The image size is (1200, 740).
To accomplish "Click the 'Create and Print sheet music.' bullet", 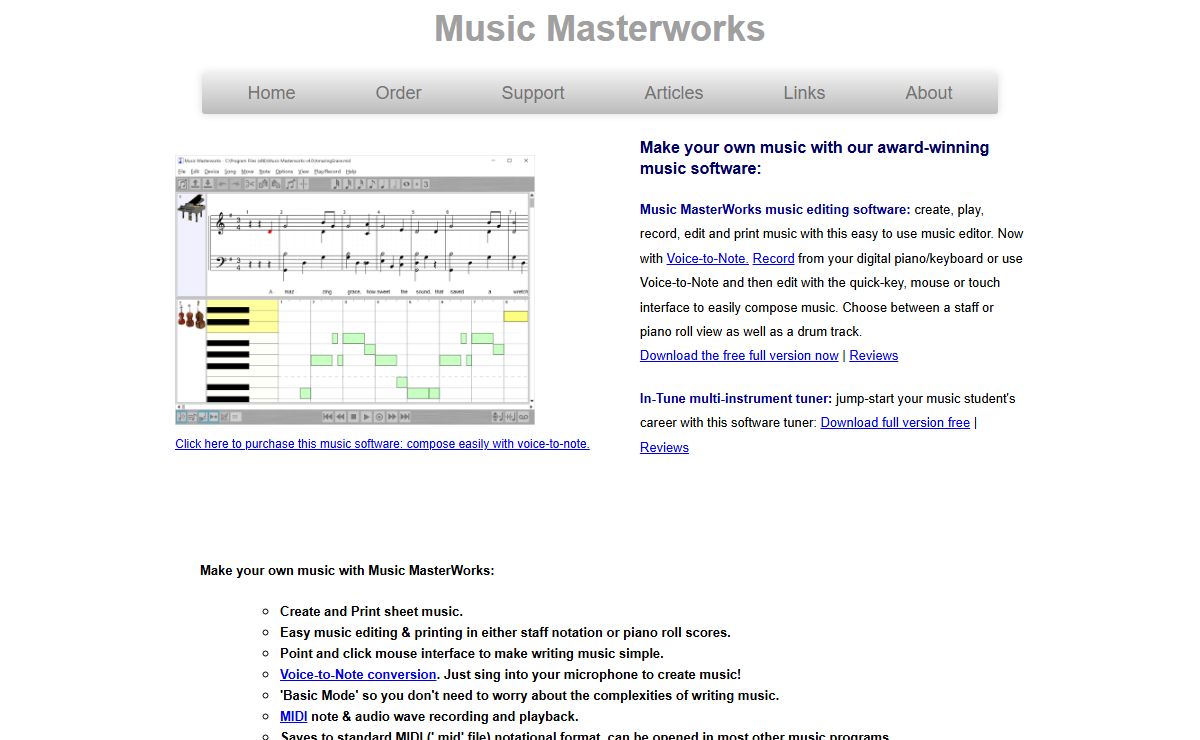I will 371,611.
